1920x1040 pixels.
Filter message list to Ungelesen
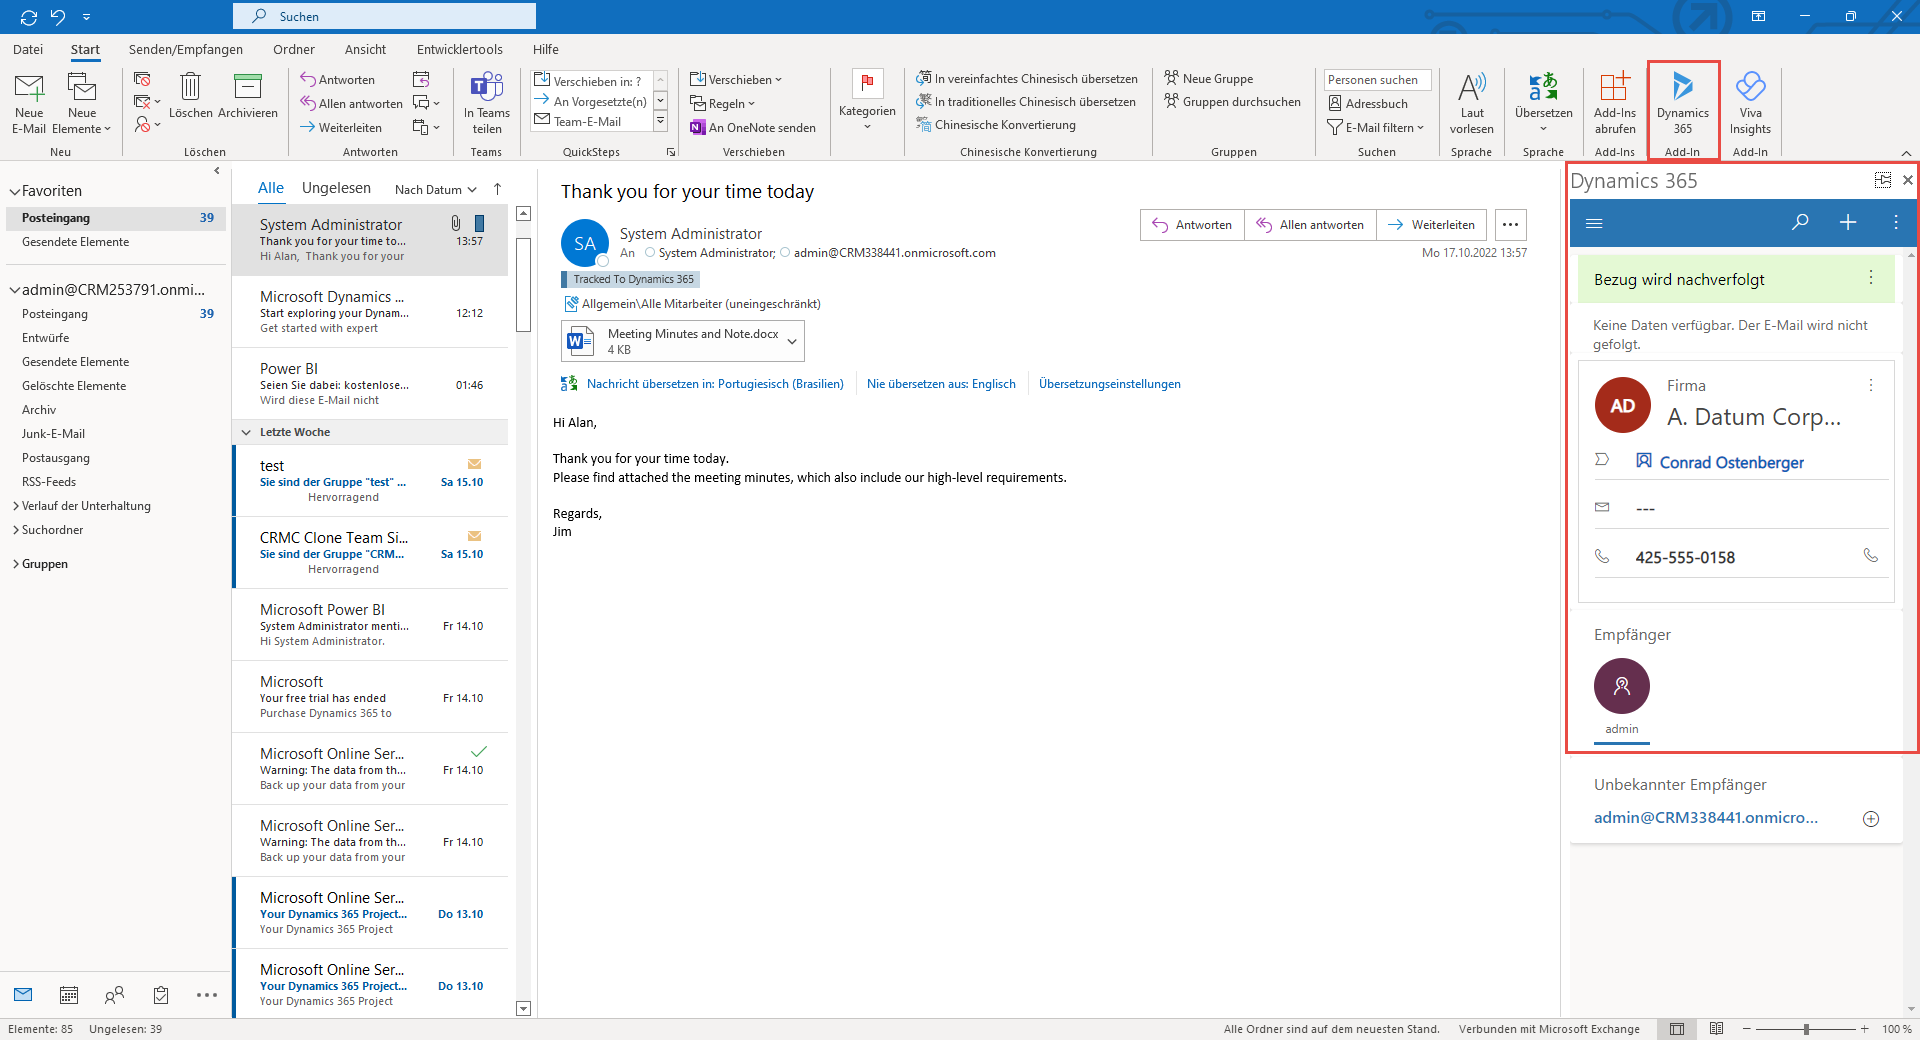(x=336, y=188)
